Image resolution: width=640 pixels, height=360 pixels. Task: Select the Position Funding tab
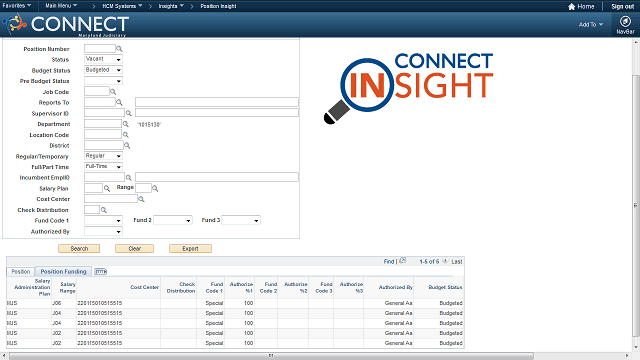click(x=63, y=271)
